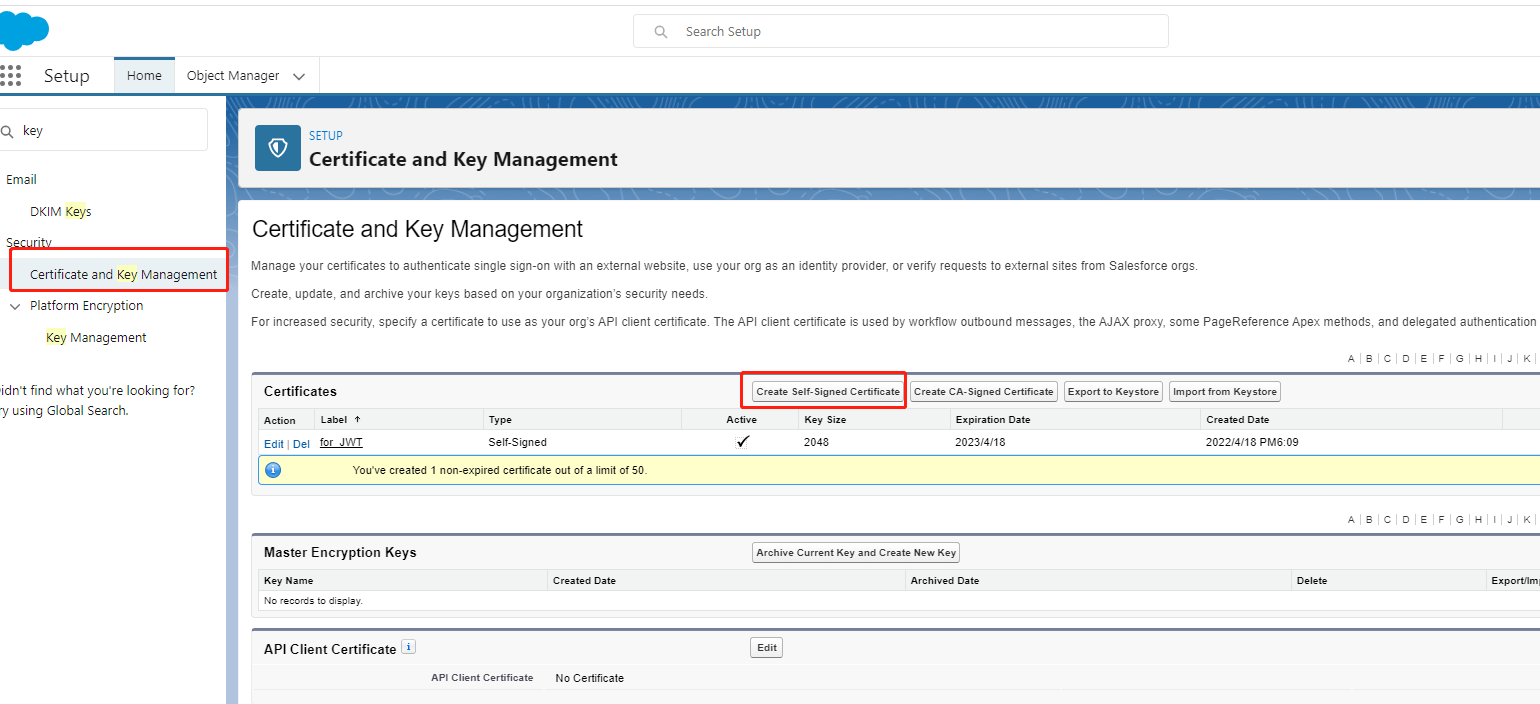Viewport: 1540px width, 704px height.
Task: Open the App Launcher waffle icon
Action: coord(11,75)
